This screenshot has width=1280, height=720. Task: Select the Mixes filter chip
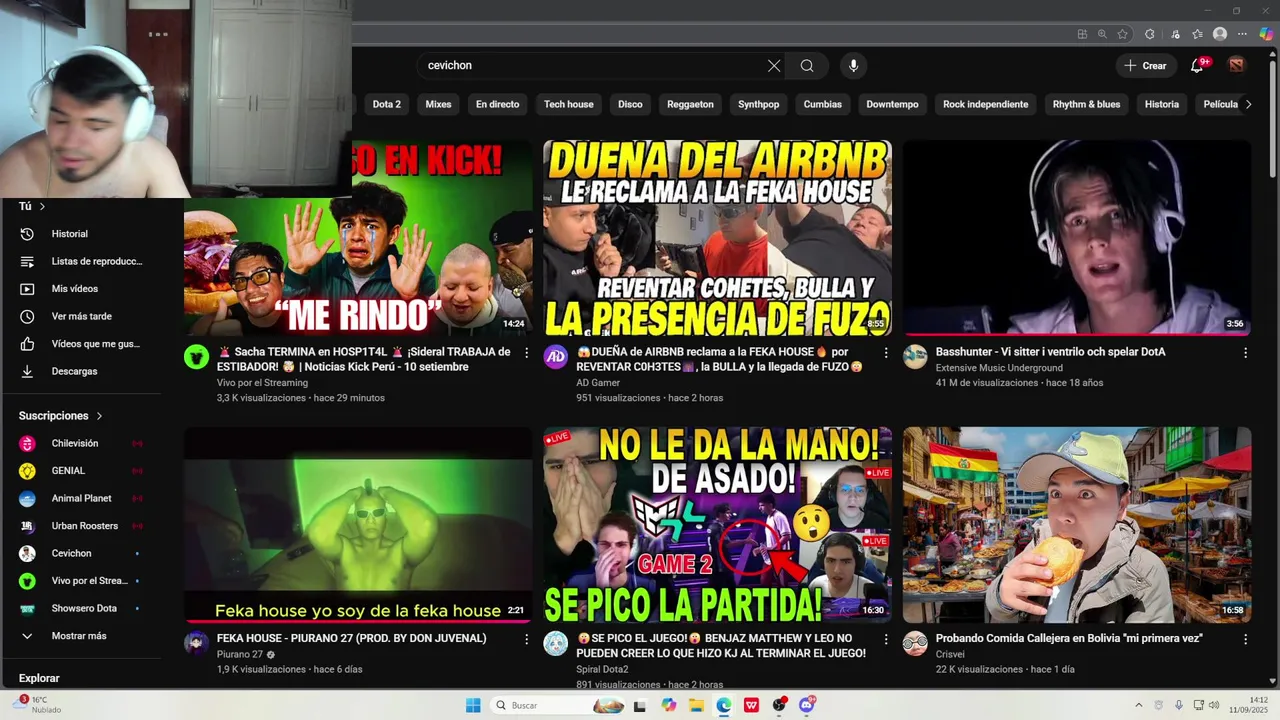click(438, 104)
